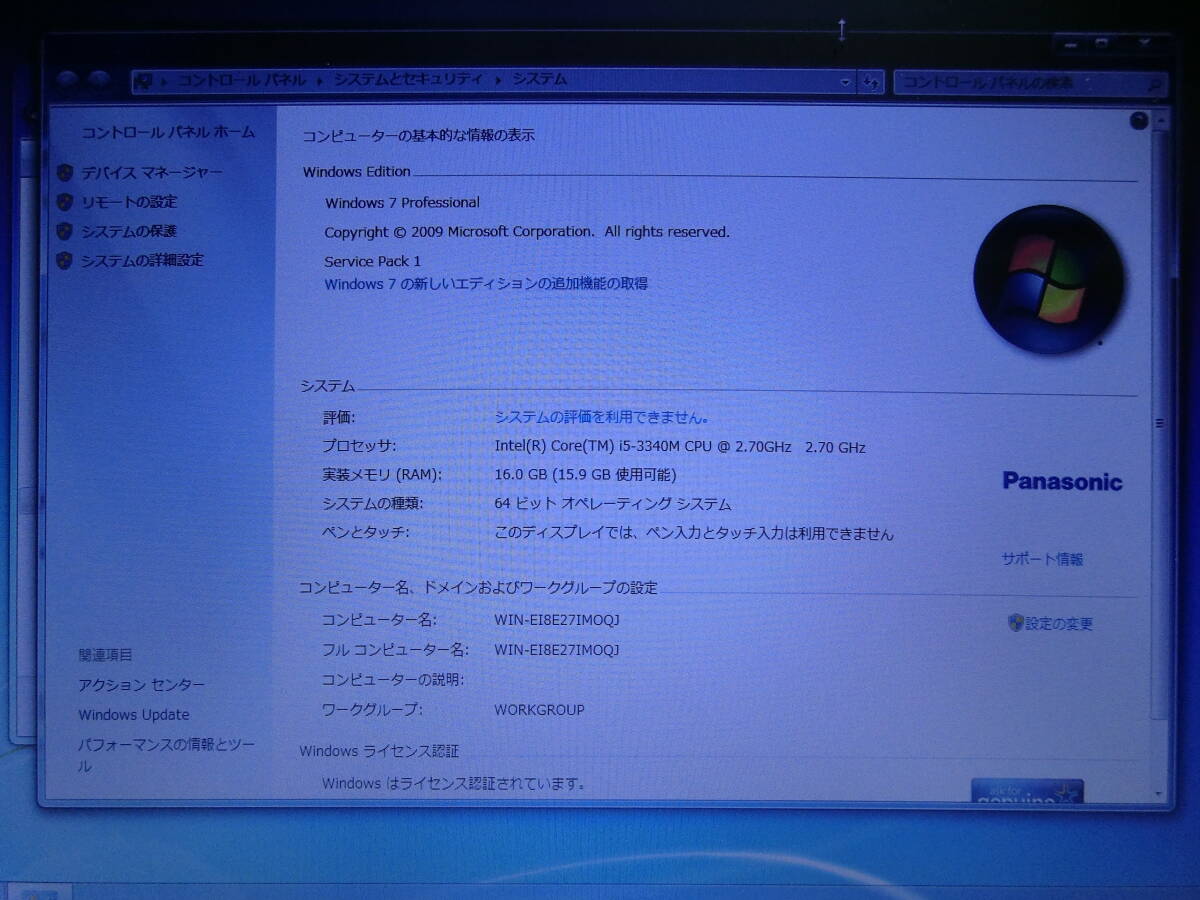Image resolution: width=1200 pixels, height=900 pixels.
Task: Open Action Center (アクション センター)
Action: pos(142,685)
